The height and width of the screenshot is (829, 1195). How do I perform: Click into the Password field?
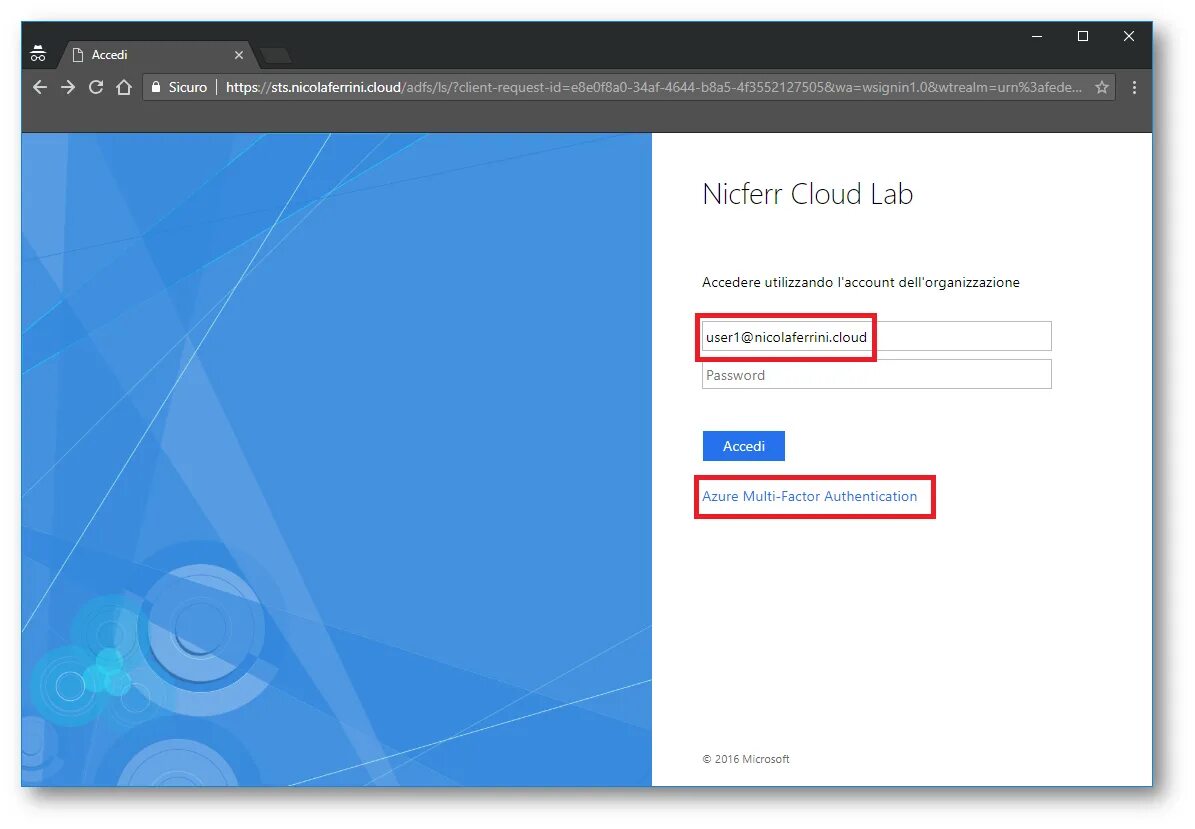point(876,375)
